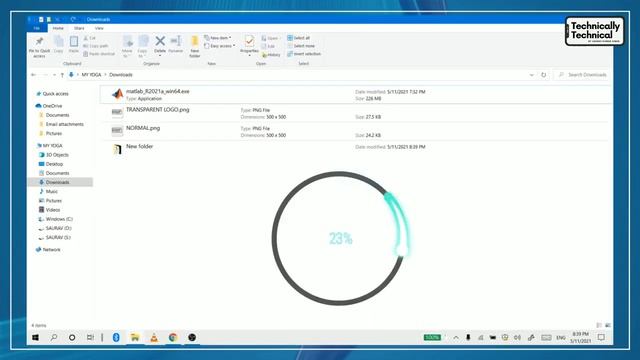Click the Bluetooth taskbar icon
Viewport: 640px width, 360px height.
pyautogui.click(x=116, y=338)
